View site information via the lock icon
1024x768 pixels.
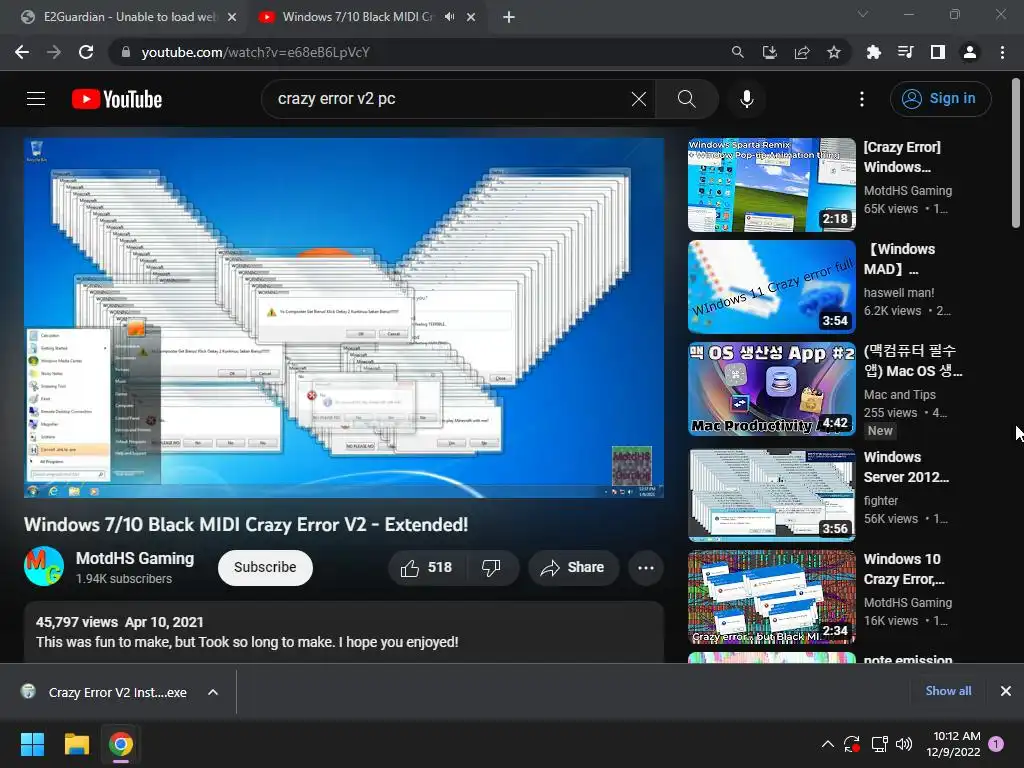click(x=126, y=52)
